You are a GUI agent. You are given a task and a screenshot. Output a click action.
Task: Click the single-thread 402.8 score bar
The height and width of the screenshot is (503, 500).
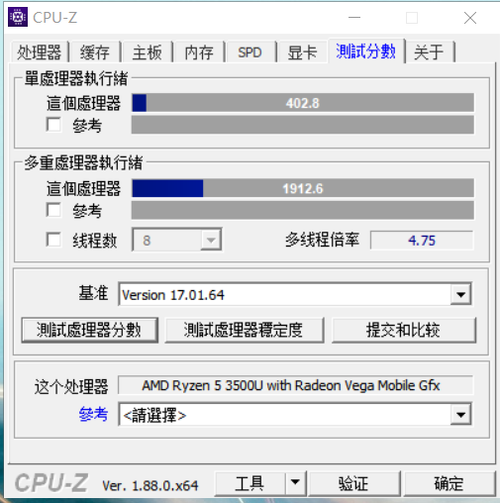coord(303,103)
